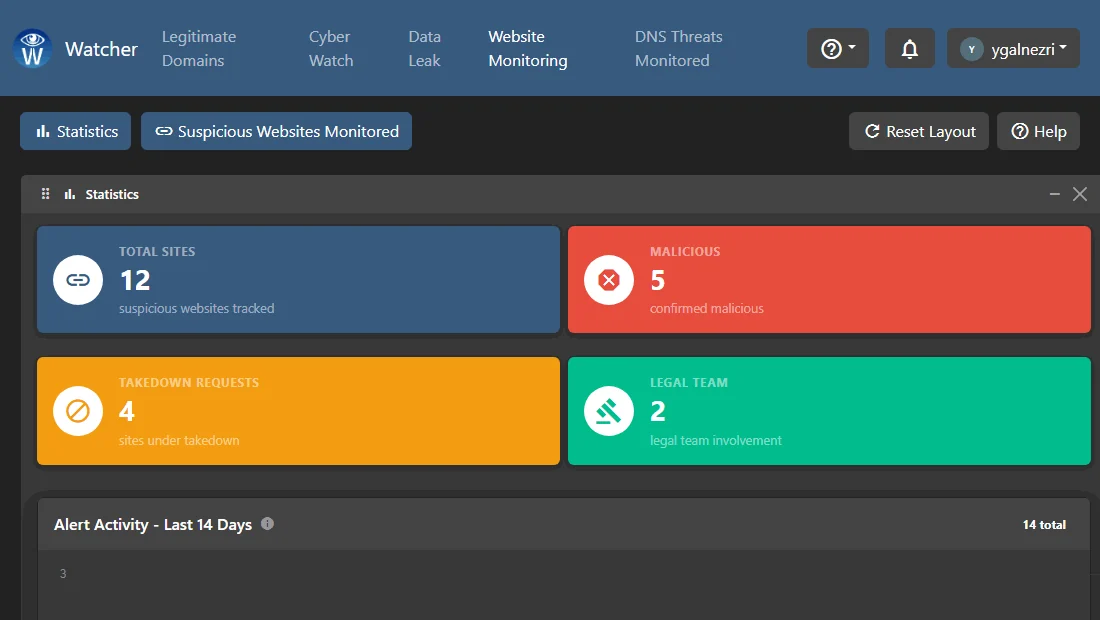Close the Statistics panel
The image size is (1100, 620).
(1080, 194)
